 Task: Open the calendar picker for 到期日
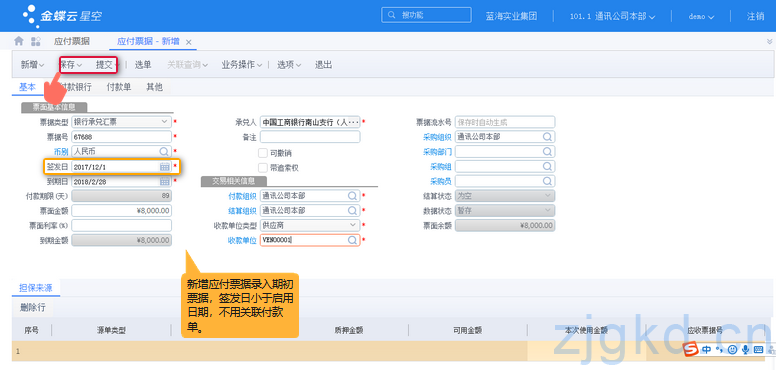[165, 182]
